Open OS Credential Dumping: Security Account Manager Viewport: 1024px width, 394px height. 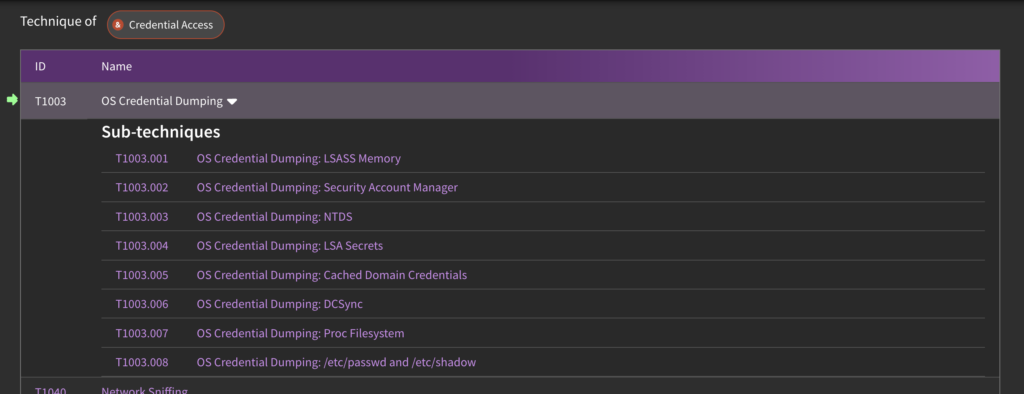[327, 188]
